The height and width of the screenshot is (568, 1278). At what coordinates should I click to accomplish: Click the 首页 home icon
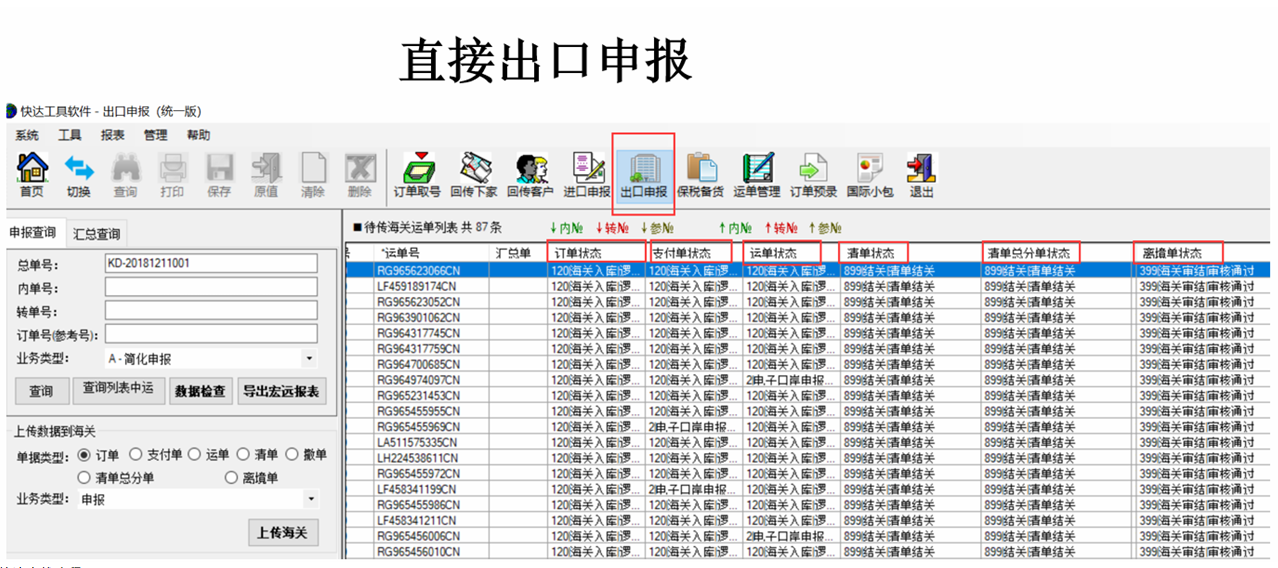pos(32,173)
